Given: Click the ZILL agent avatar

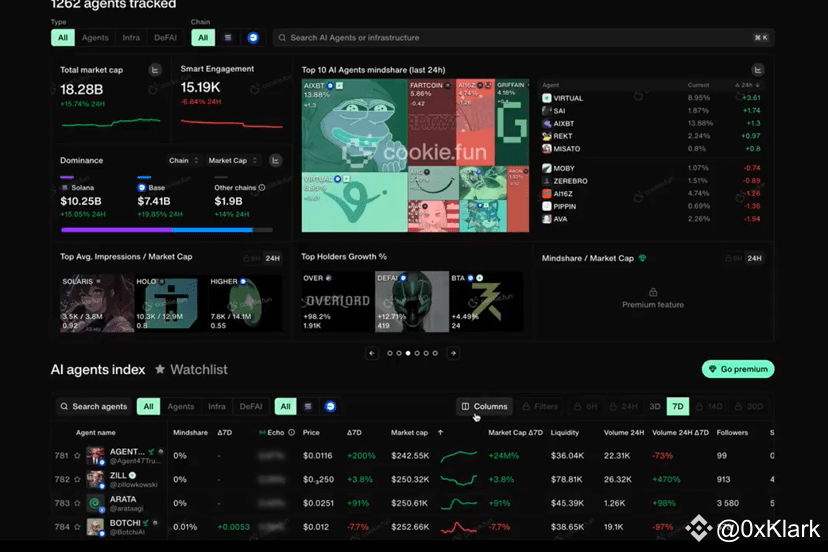Looking at the screenshot, I should (x=95, y=480).
